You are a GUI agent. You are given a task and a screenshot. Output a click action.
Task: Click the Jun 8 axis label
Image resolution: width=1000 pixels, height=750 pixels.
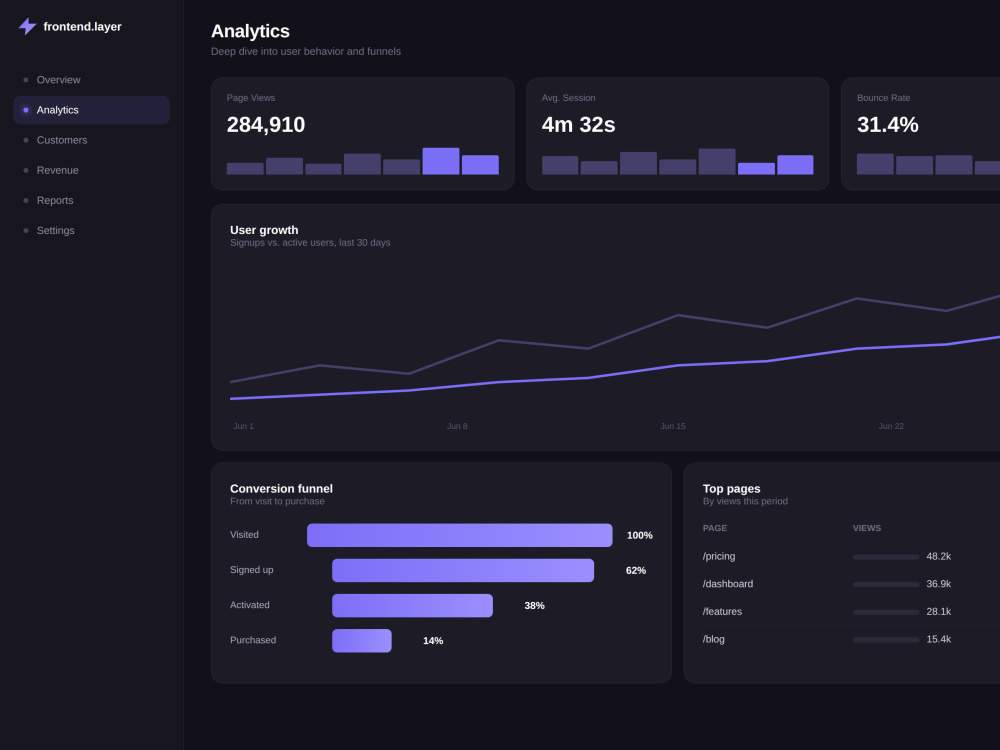457,426
